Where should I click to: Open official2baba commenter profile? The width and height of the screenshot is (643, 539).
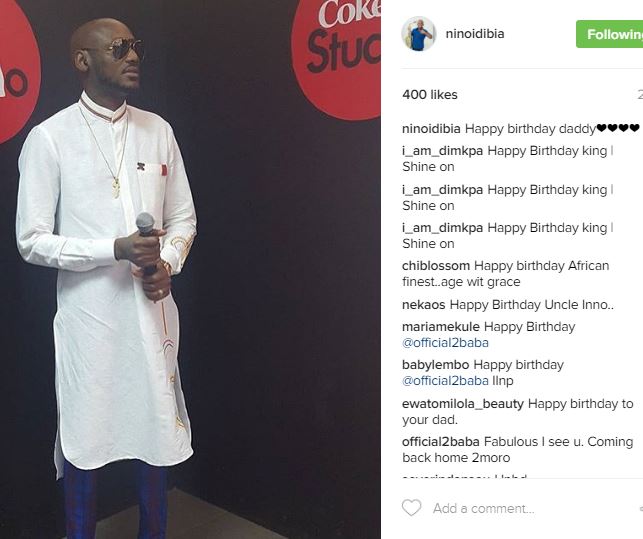pyautogui.click(x=441, y=442)
